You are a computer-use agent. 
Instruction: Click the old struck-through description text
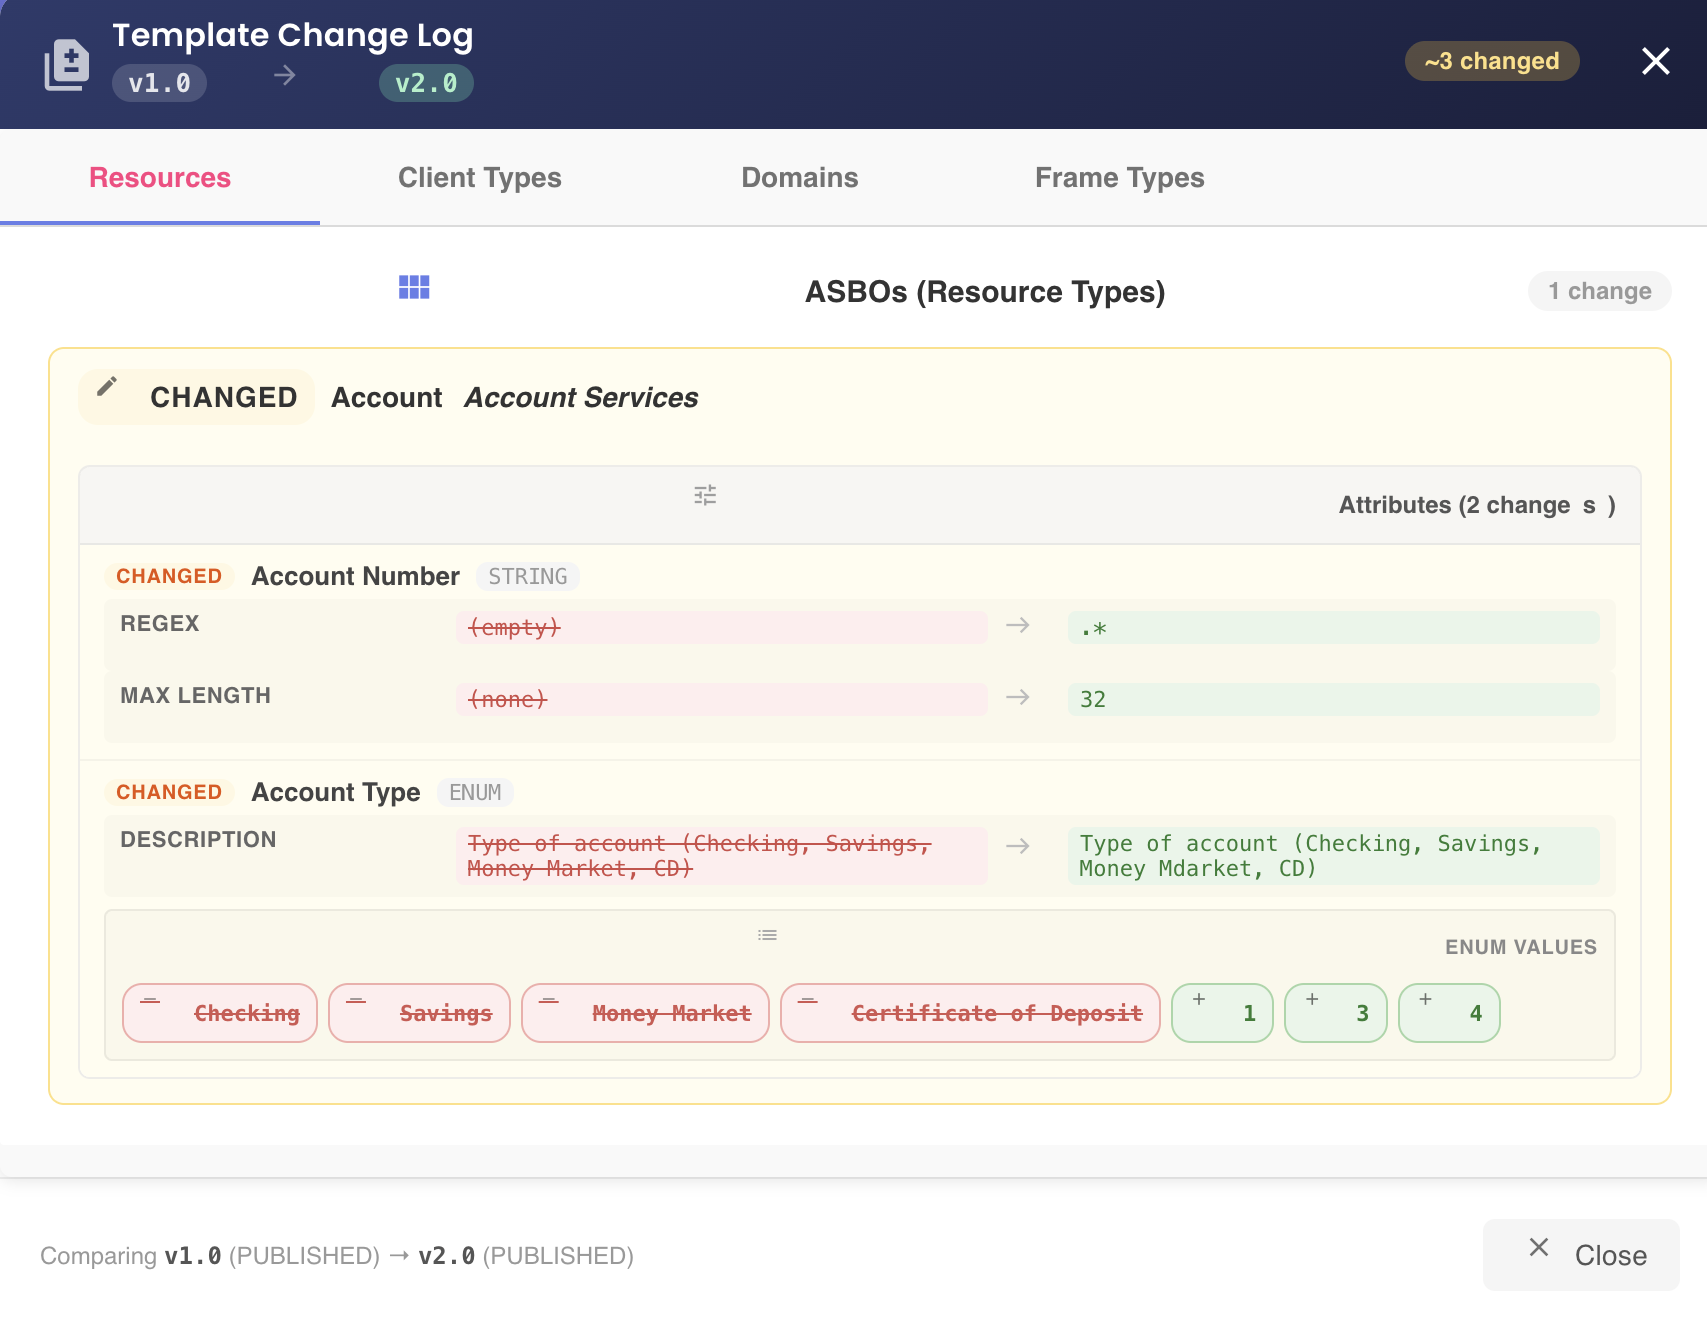pos(722,856)
